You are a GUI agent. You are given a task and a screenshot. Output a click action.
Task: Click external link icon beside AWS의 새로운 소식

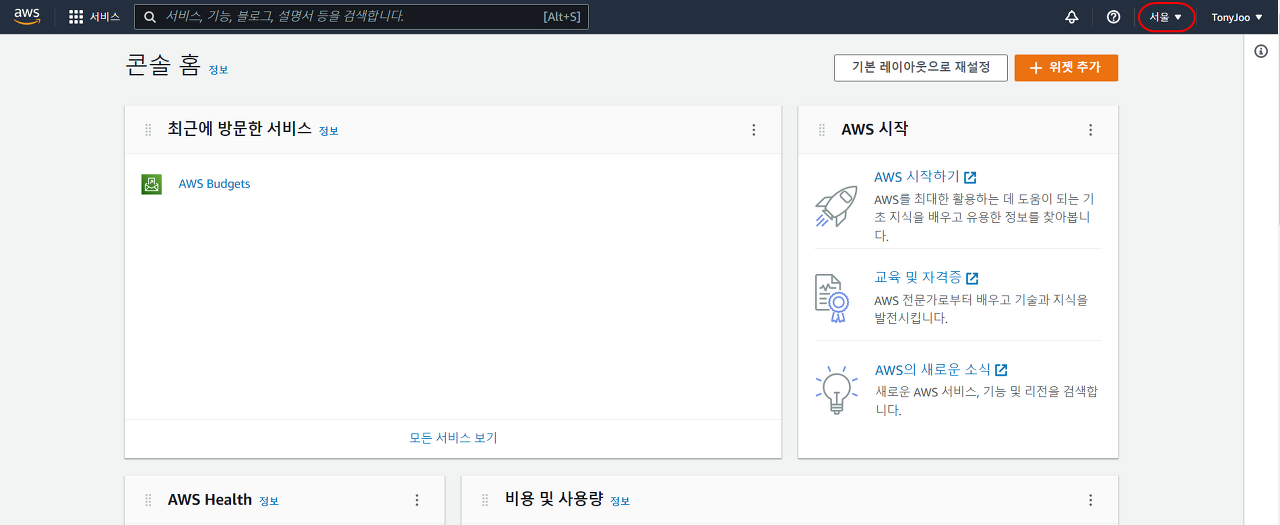click(1001, 370)
